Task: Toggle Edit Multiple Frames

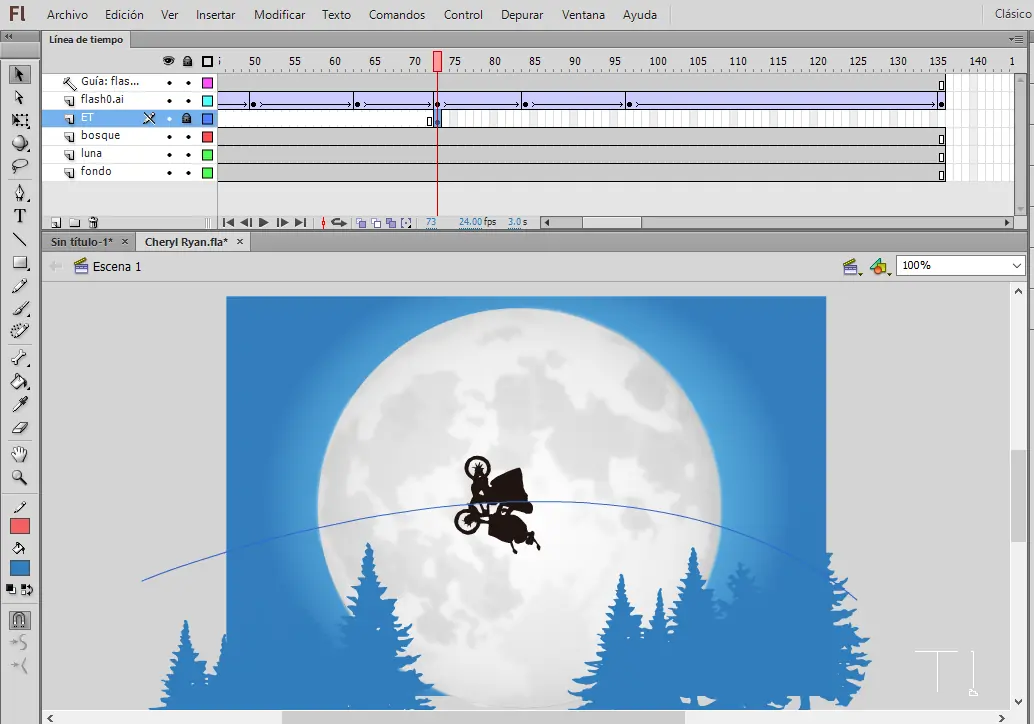Action: pyautogui.click(x=391, y=223)
